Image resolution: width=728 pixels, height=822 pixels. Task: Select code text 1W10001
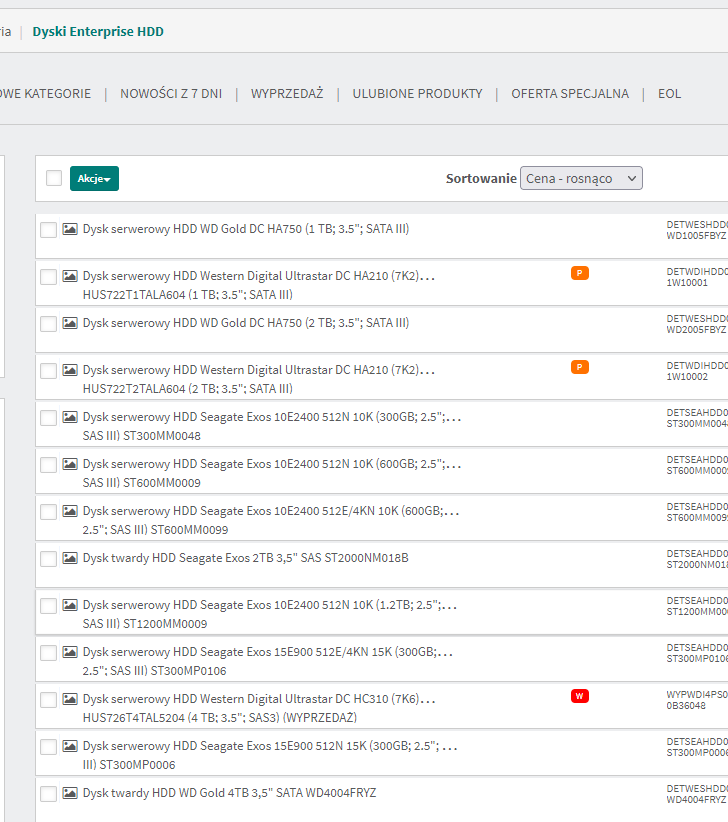tap(687, 283)
